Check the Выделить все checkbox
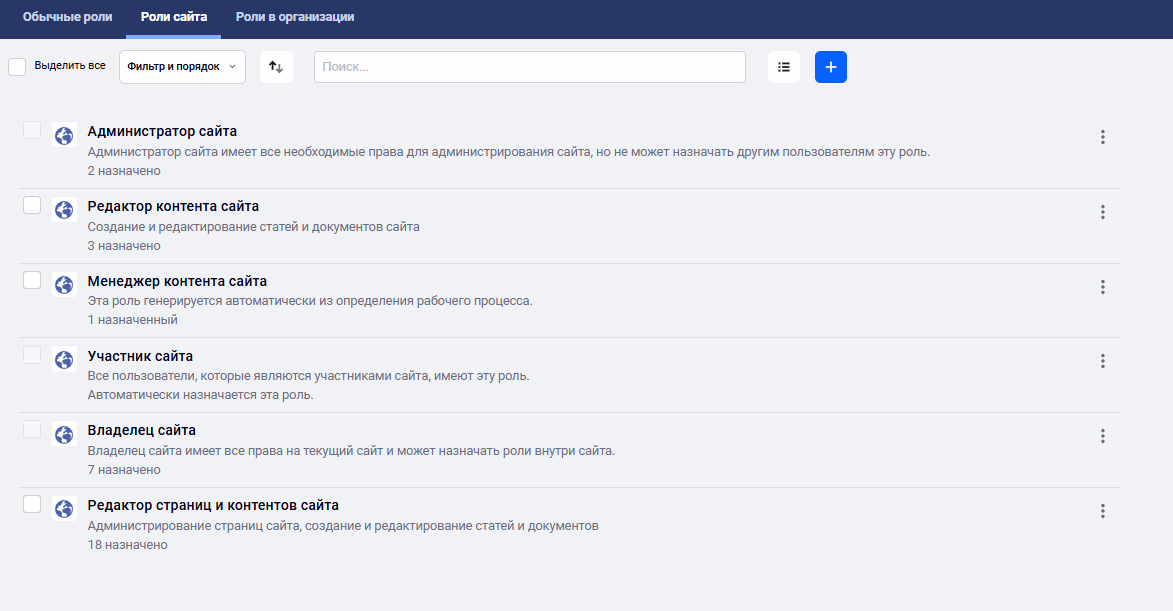Screen dimensions: 1173x611 (17, 67)
